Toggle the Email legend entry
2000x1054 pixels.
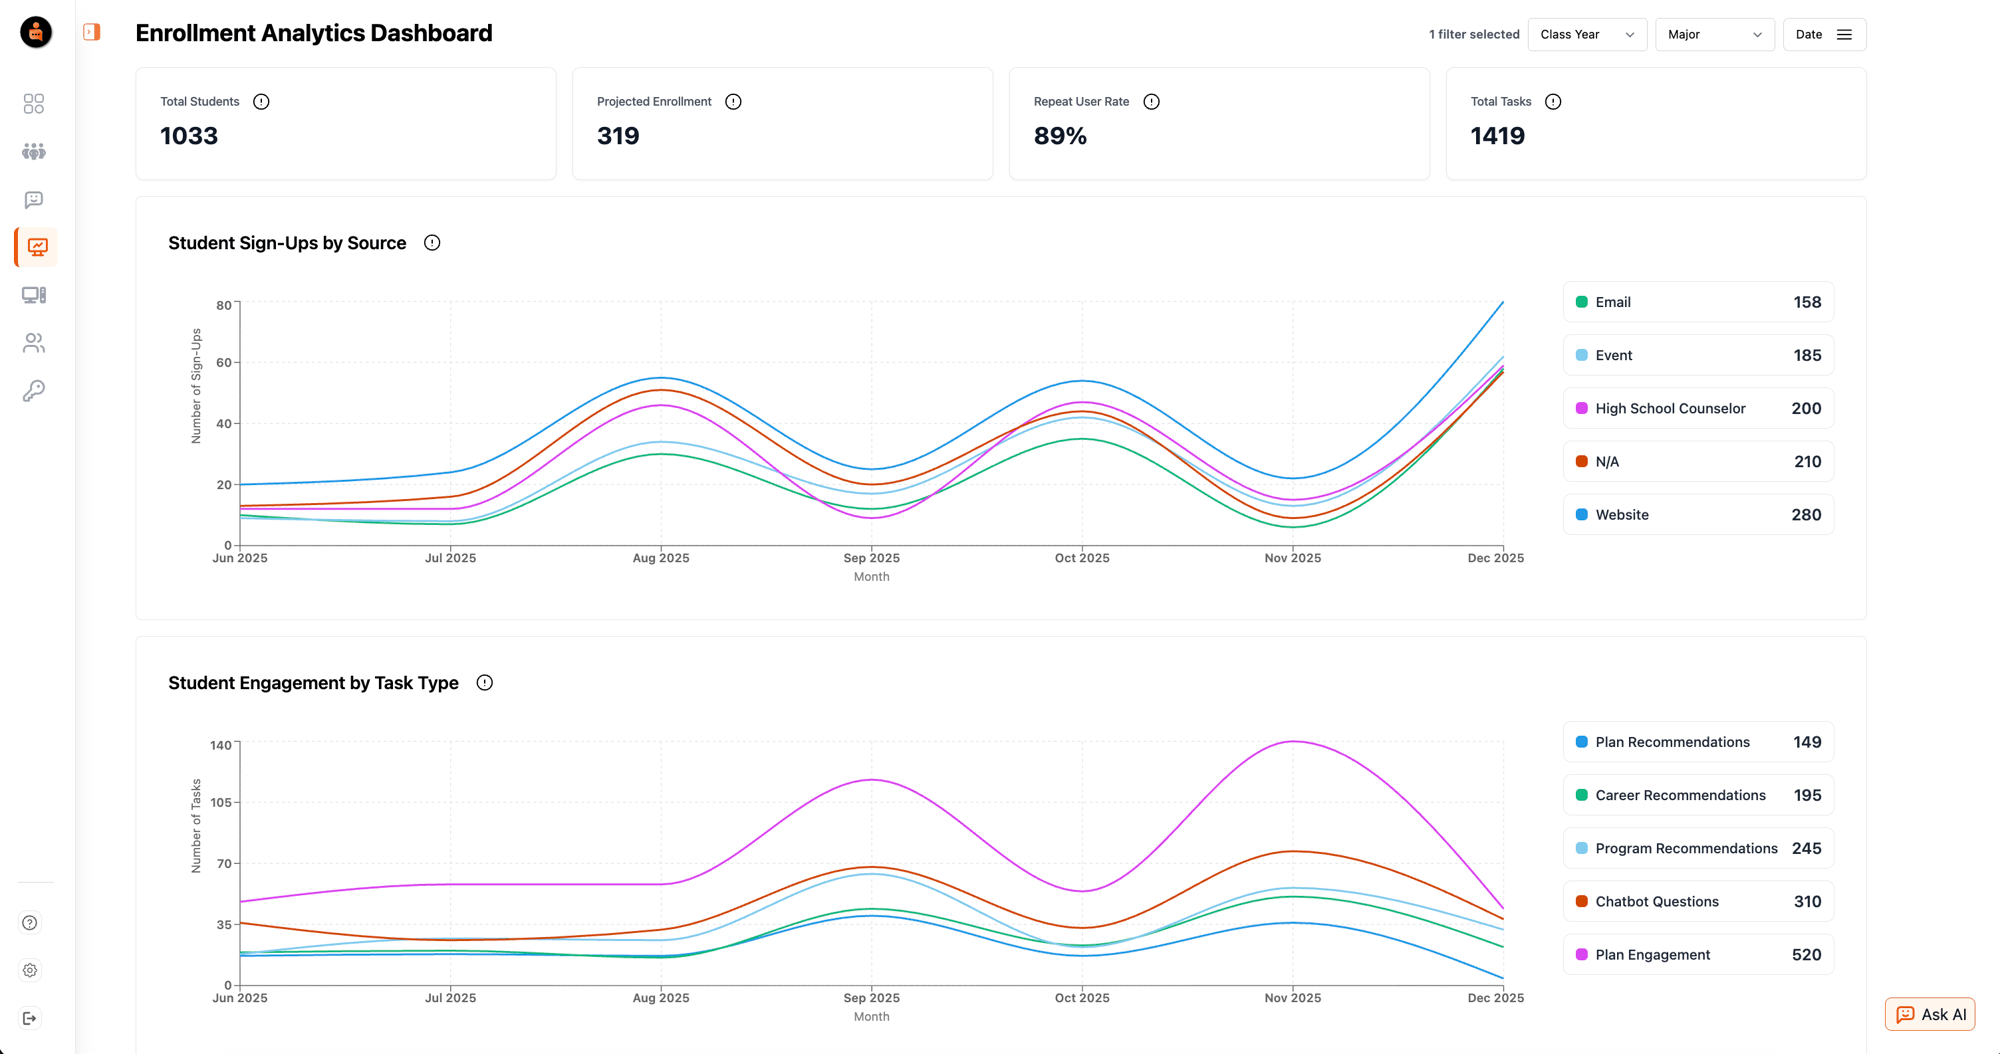[x=1697, y=301]
